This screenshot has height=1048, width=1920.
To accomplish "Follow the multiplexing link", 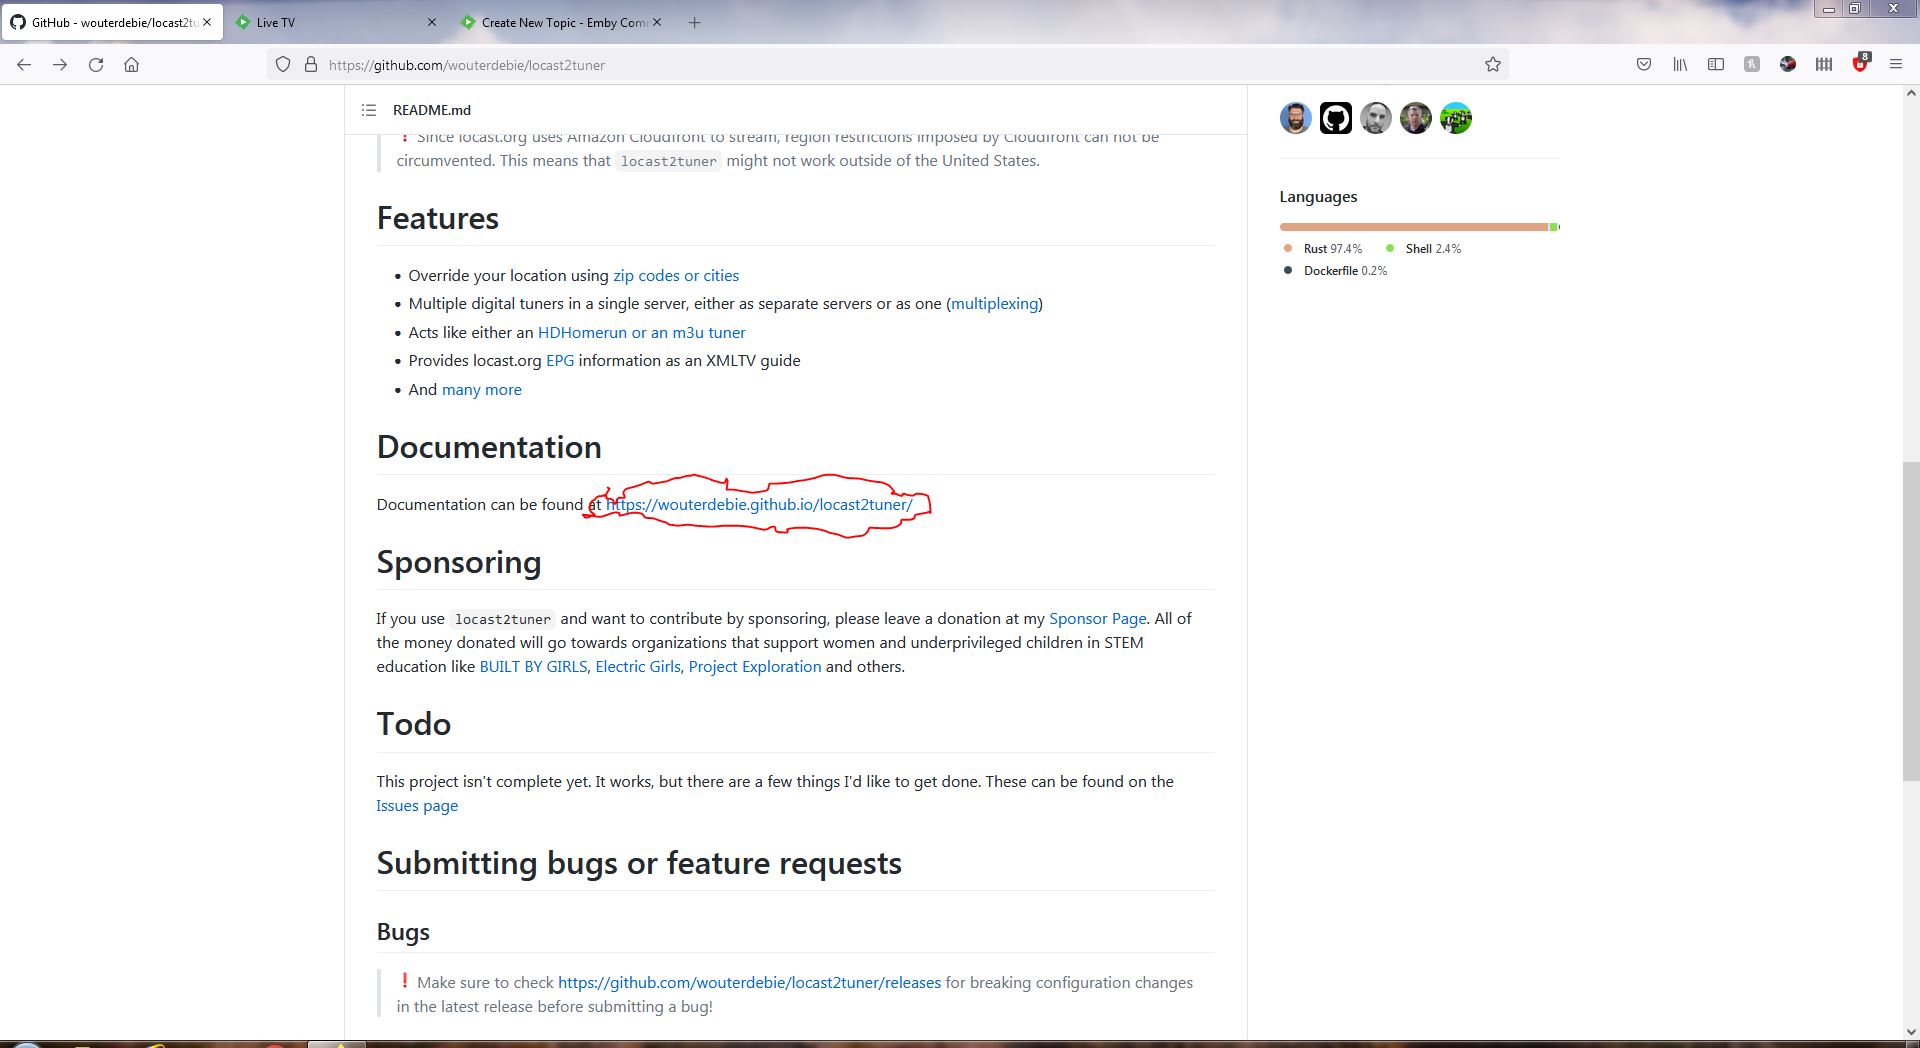I will point(994,304).
